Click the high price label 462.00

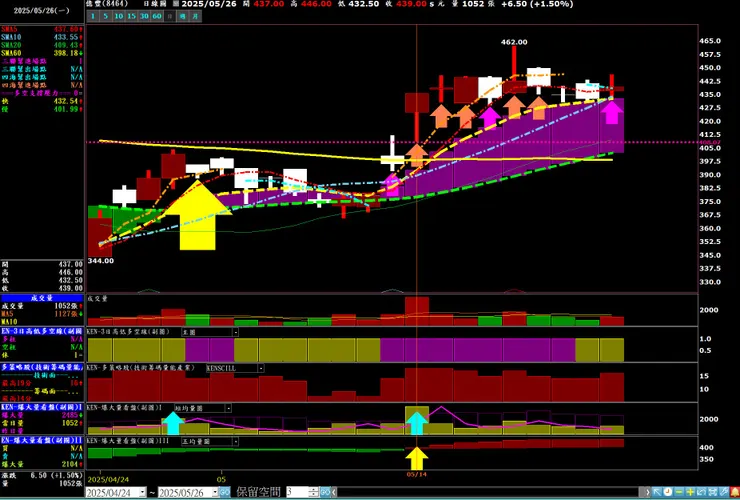[514, 42]
